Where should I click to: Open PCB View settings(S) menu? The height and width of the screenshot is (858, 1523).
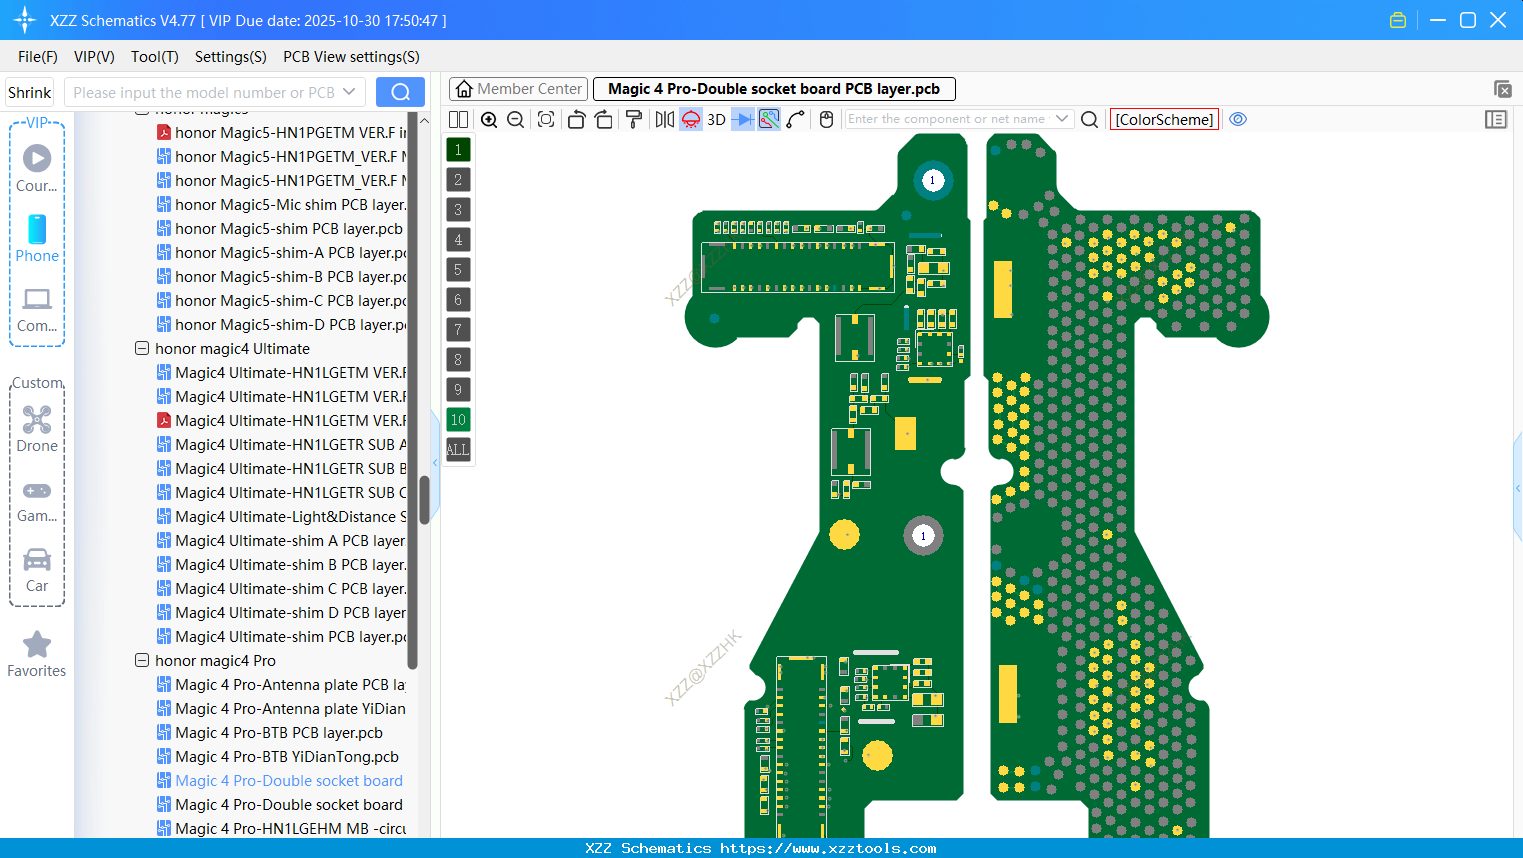point(351,57)
